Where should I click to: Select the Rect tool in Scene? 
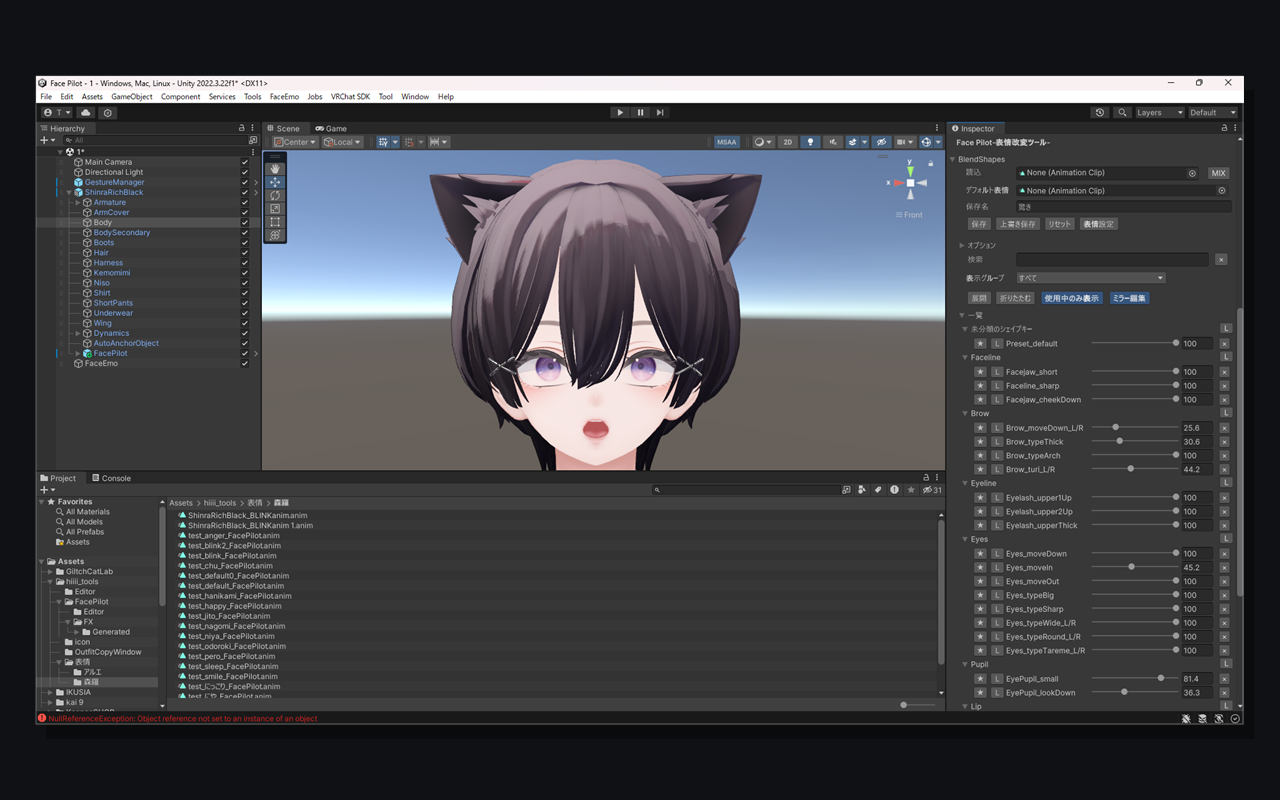pyautogui.click(x=275, y=222)
